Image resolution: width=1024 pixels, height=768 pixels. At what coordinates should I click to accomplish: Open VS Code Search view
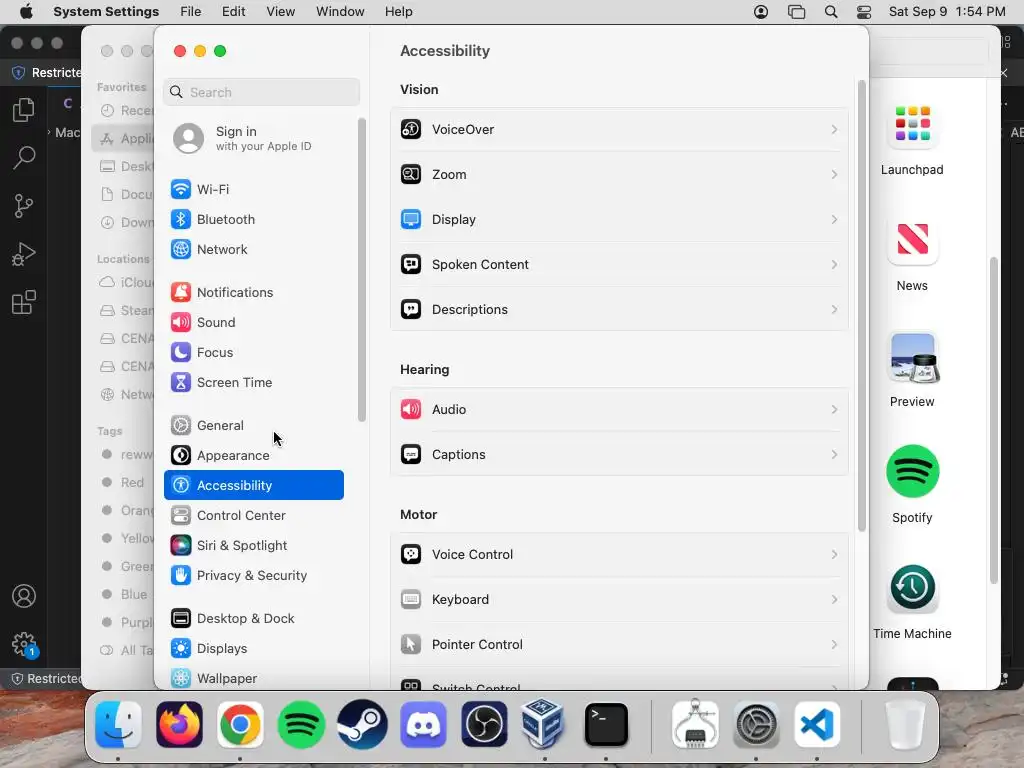[x=24, y=157]
